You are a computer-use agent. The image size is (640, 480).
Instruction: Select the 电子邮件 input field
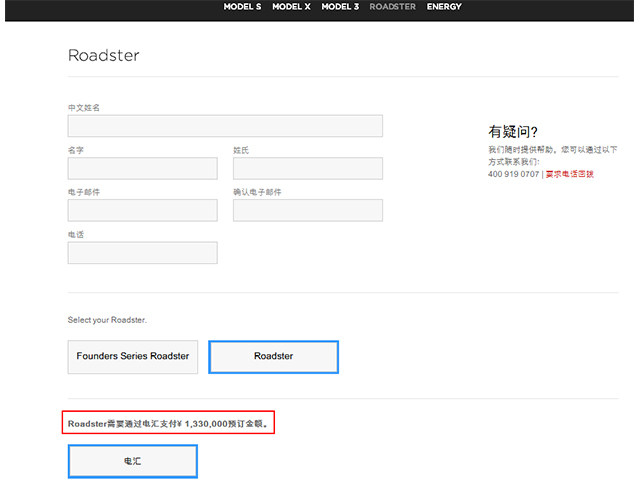[142, 210]
